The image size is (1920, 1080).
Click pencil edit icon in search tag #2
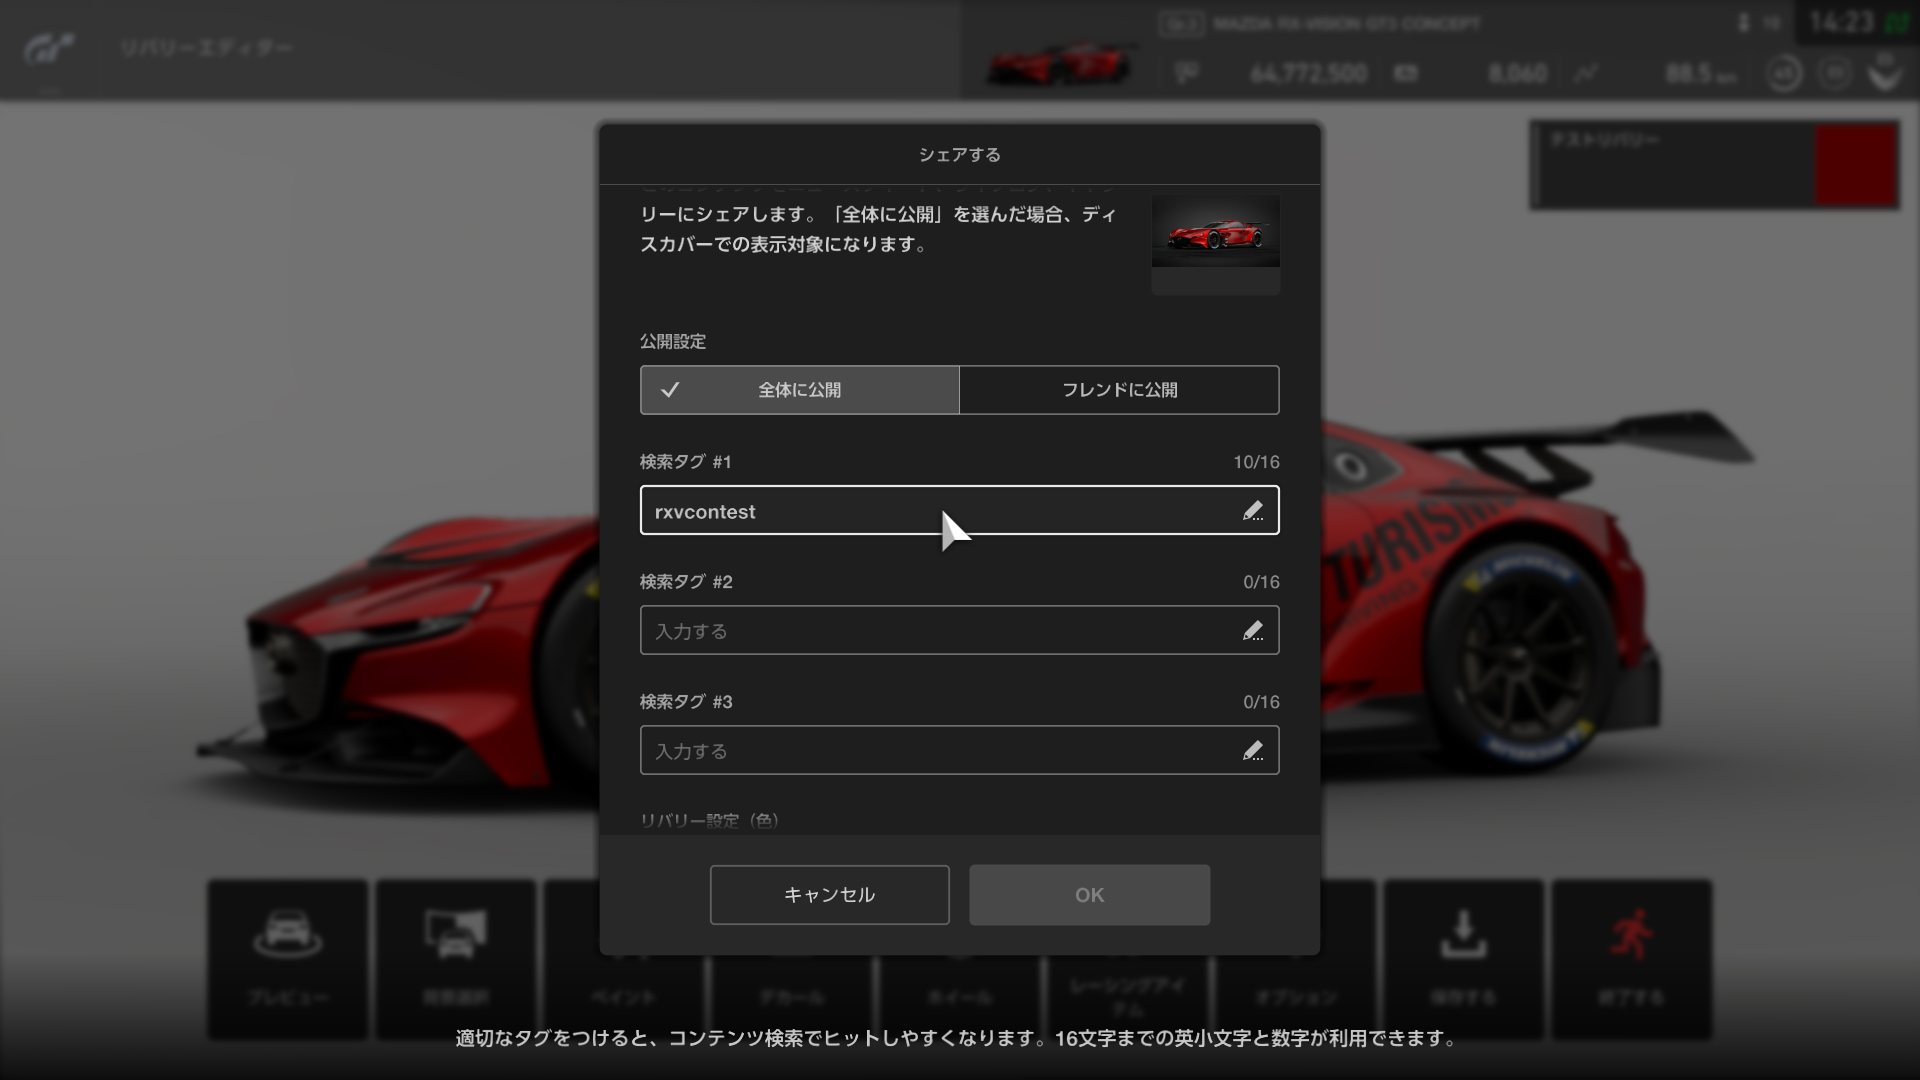point(1252,631)
